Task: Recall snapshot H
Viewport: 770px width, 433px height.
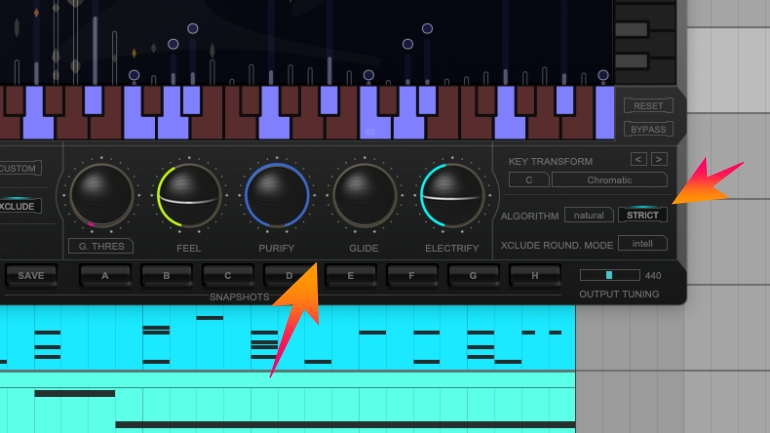Action: pyautogui.click(x=535, y=276)
